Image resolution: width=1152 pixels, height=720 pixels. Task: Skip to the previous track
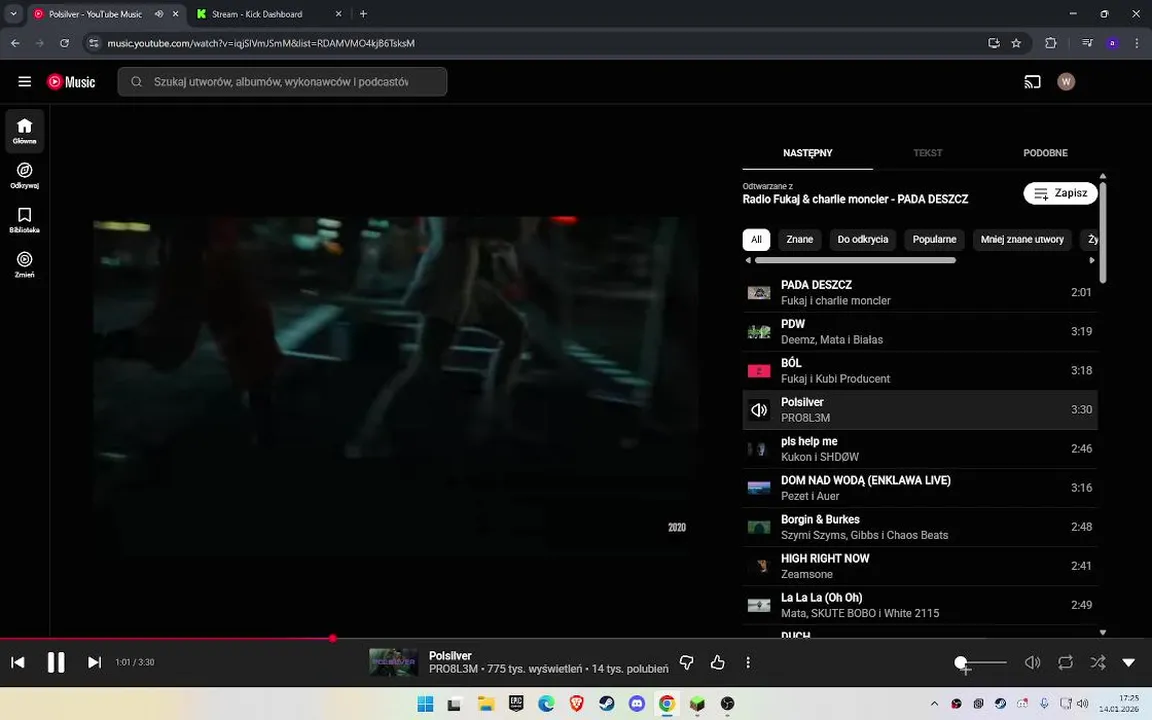pyautogui.click(x=18, y=662)
